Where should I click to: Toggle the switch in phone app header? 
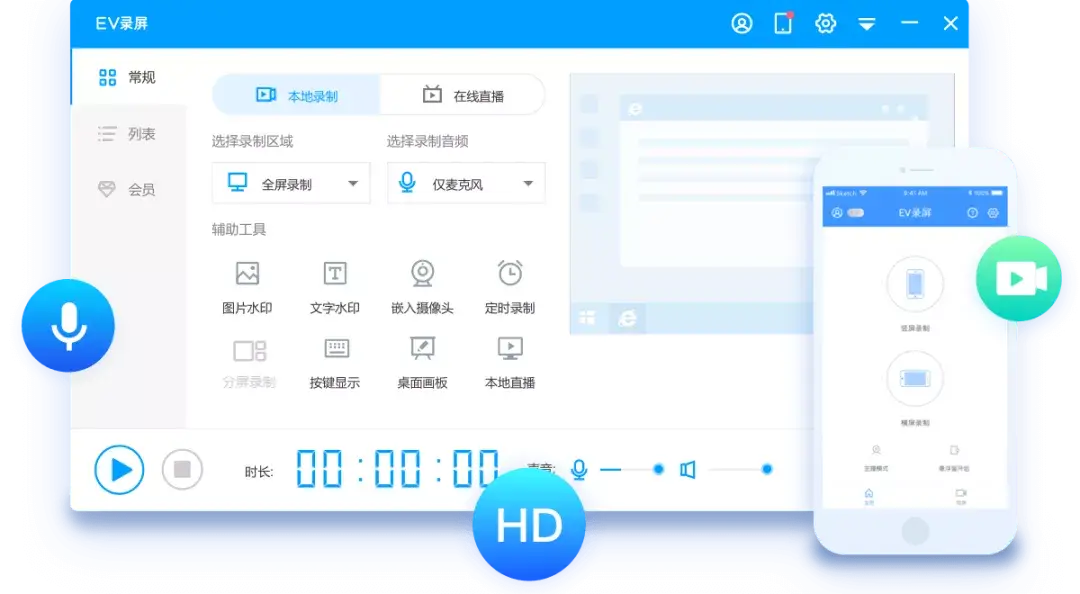pyautogui.click(x=855, y=213)
